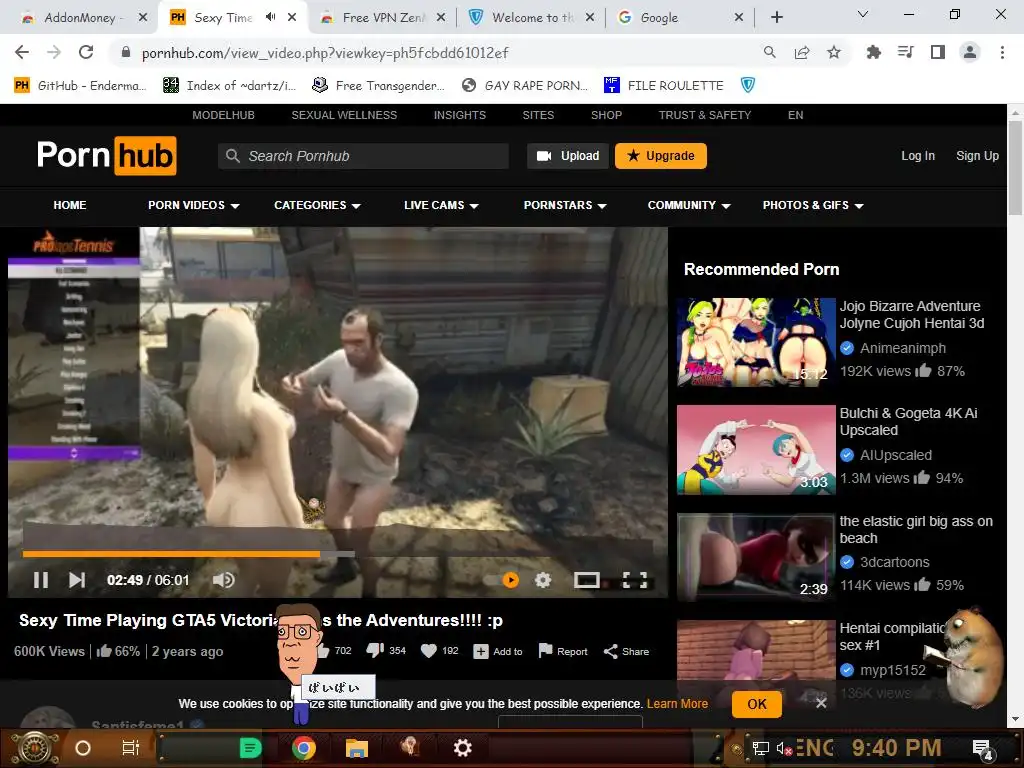Image resolution: width=1024 pixels, height=768 pixels.
Task: Click the Add to playlist button
Action: (498, 651)
